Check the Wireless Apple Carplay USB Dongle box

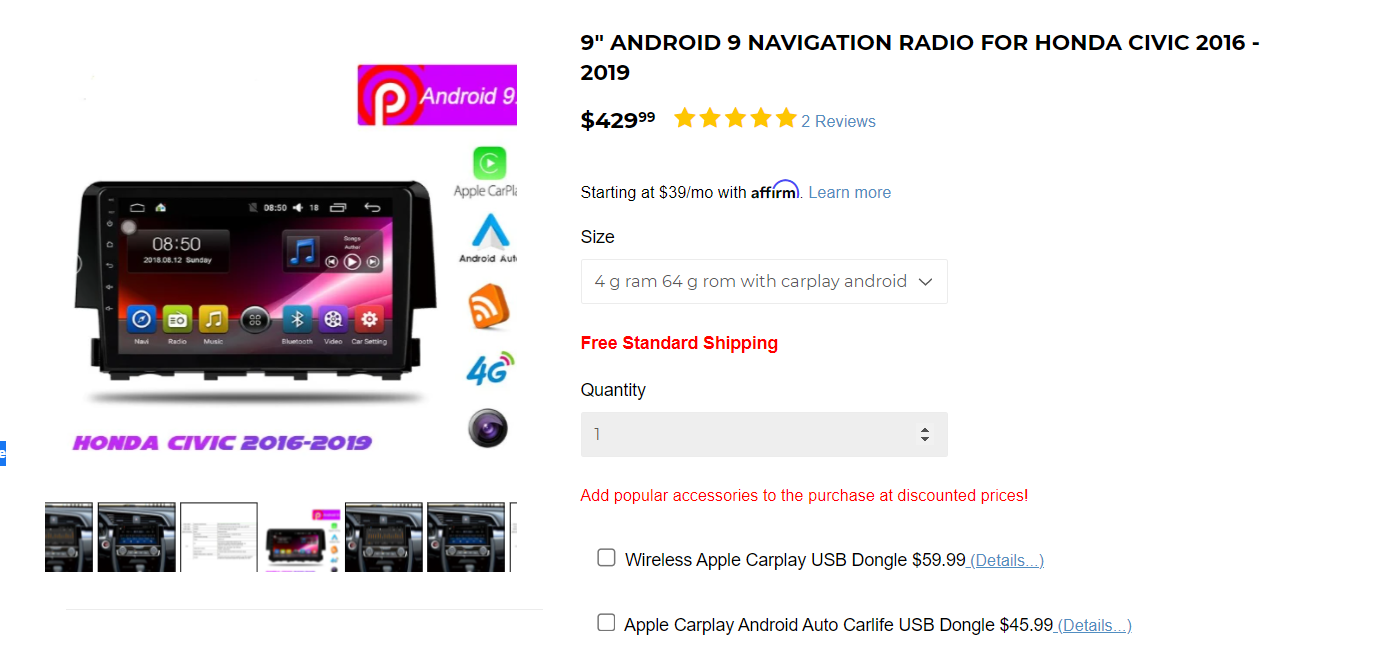[606, 557]
